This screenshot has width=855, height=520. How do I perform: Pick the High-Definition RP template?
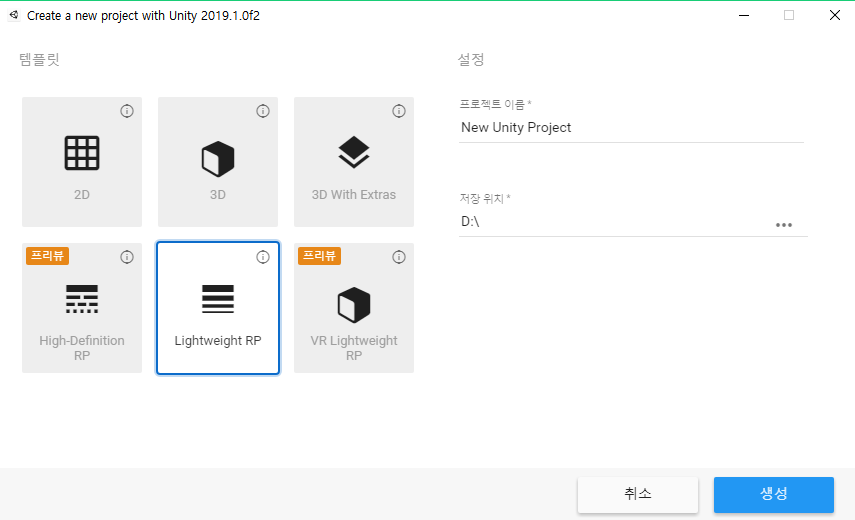pyautogui.click(x=82, y=308)
